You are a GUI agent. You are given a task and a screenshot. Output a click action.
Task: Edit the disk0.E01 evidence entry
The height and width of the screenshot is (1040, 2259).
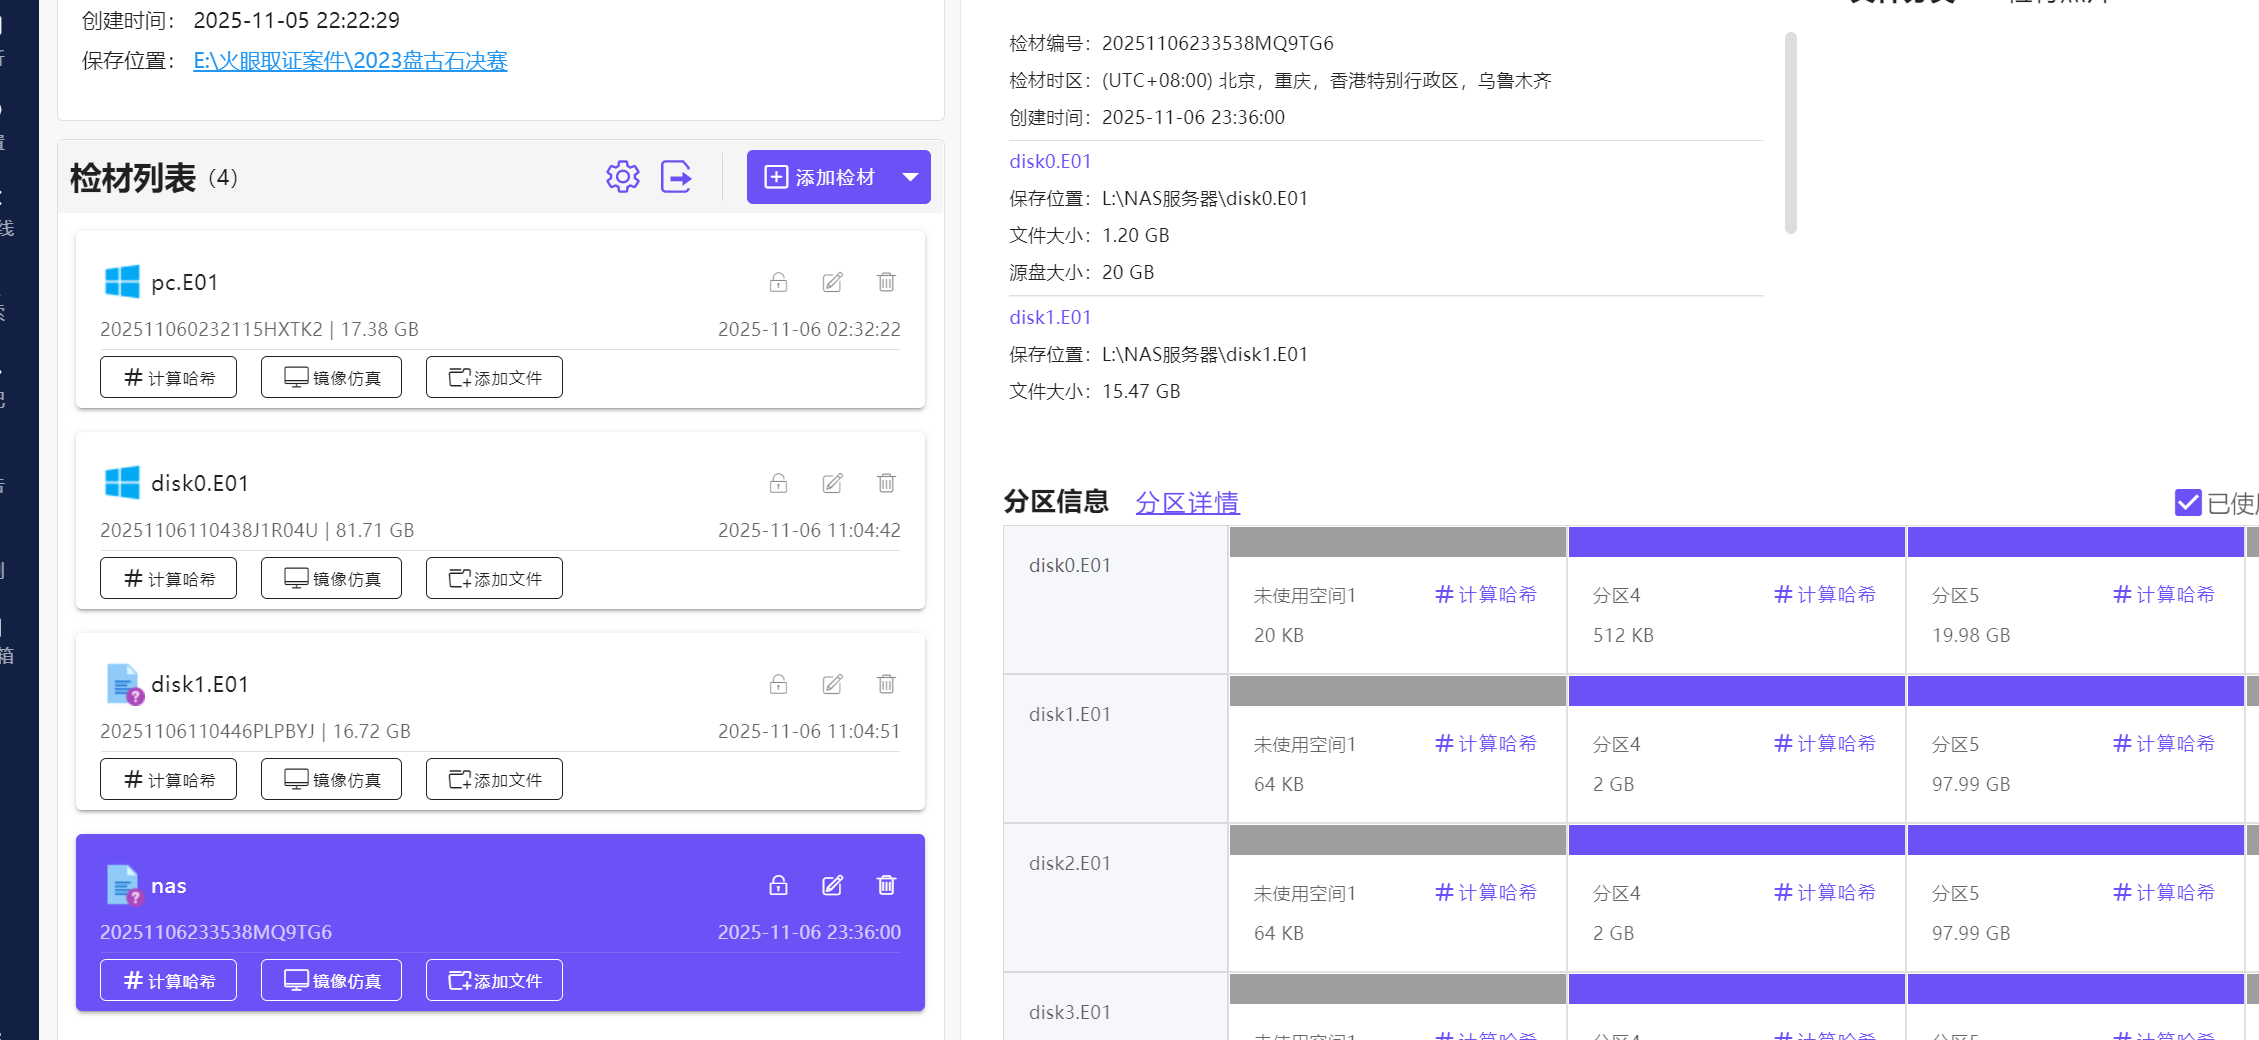point(832,483)
